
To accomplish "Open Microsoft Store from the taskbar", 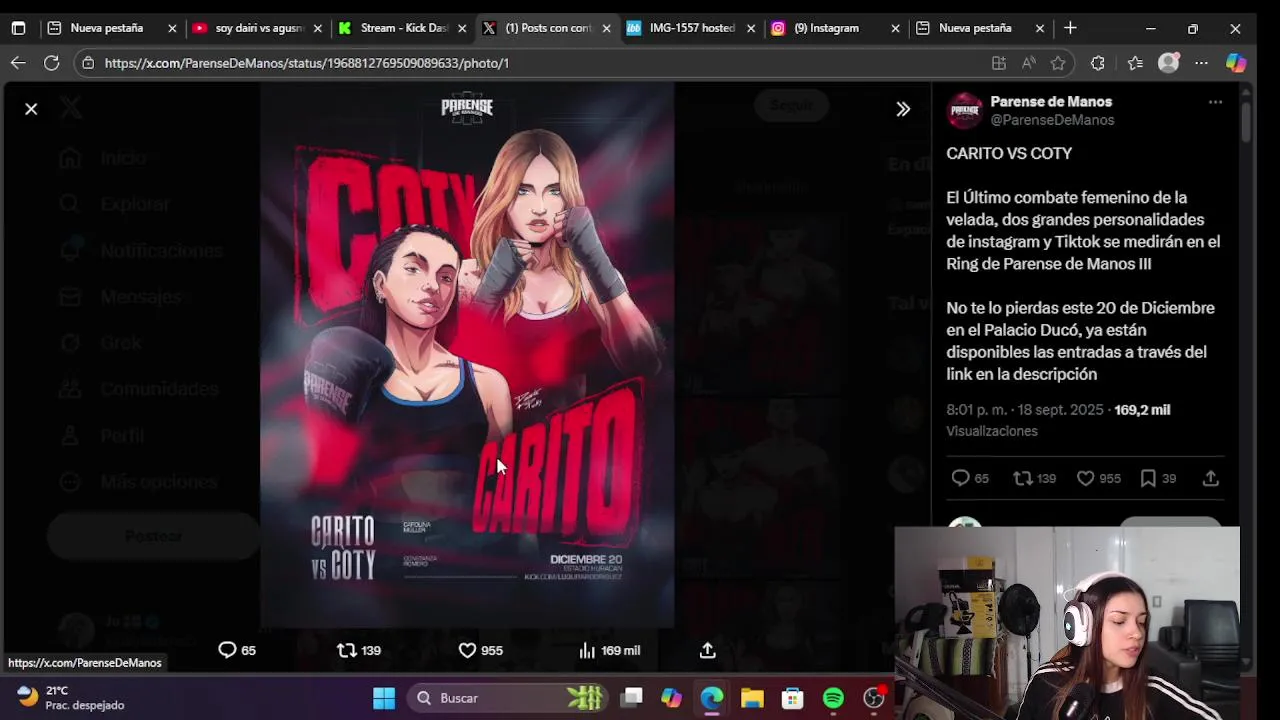I will tap(792, 698).
